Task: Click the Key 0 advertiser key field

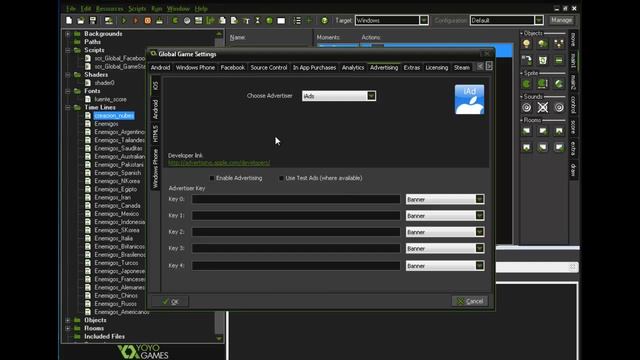Action: 296,199
